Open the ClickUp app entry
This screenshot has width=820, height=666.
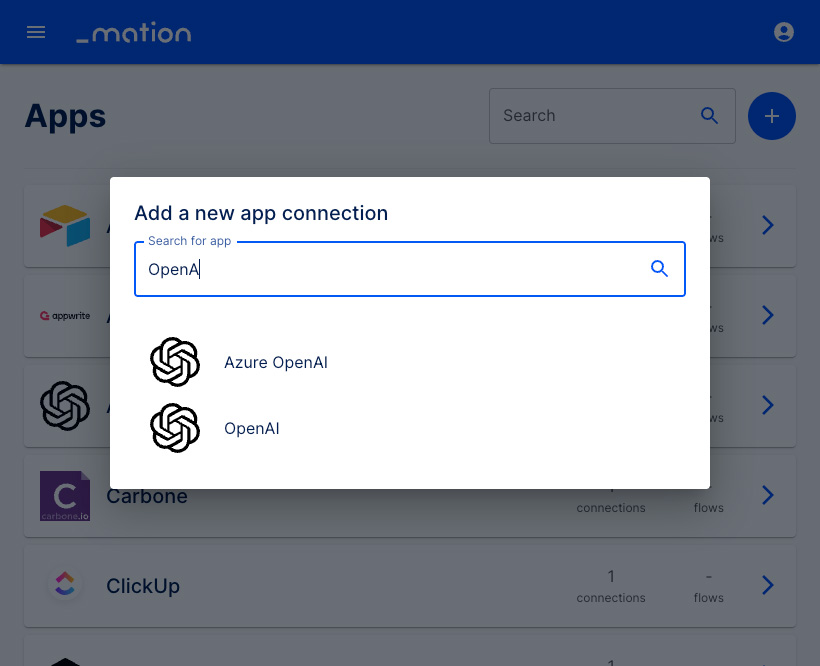[410, 585]
